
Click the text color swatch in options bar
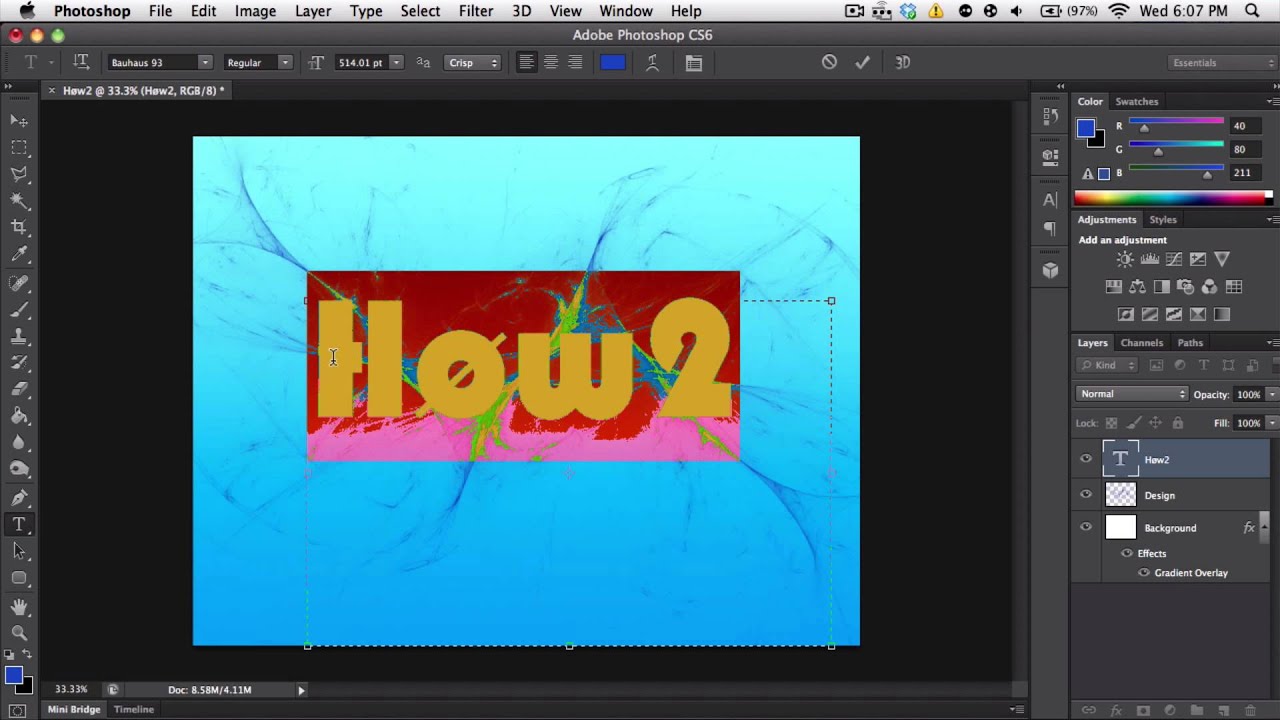(613, 62)
